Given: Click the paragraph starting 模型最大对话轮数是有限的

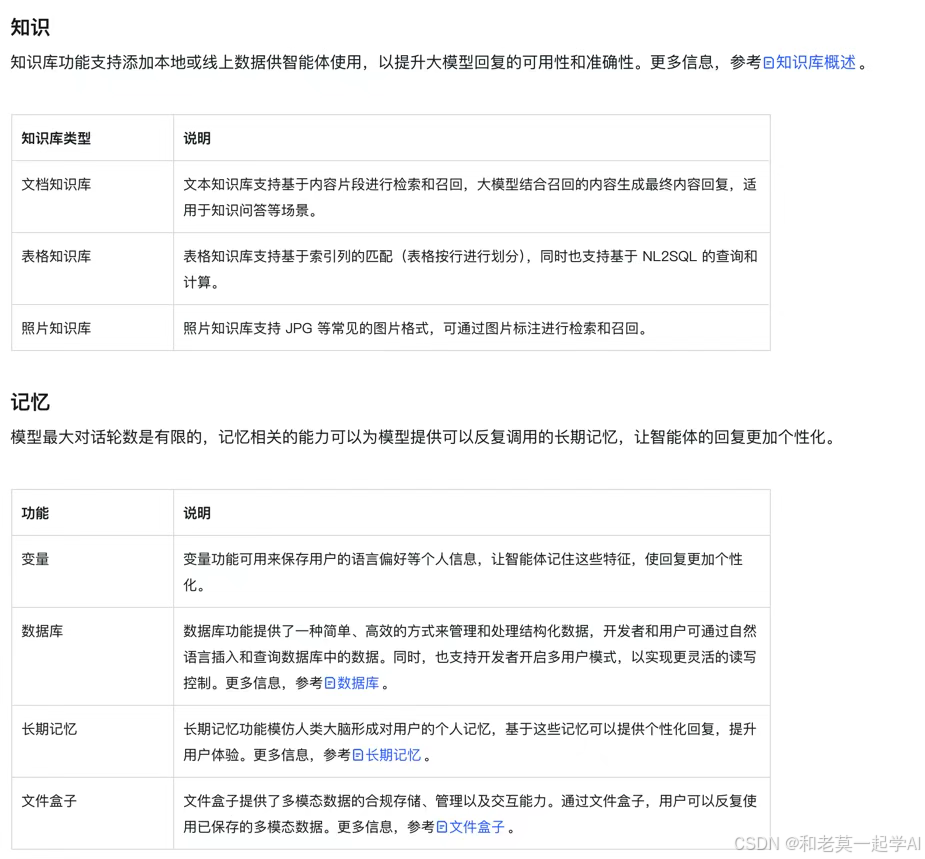Looking at the screenshot, I should click(x=423, y=437).
